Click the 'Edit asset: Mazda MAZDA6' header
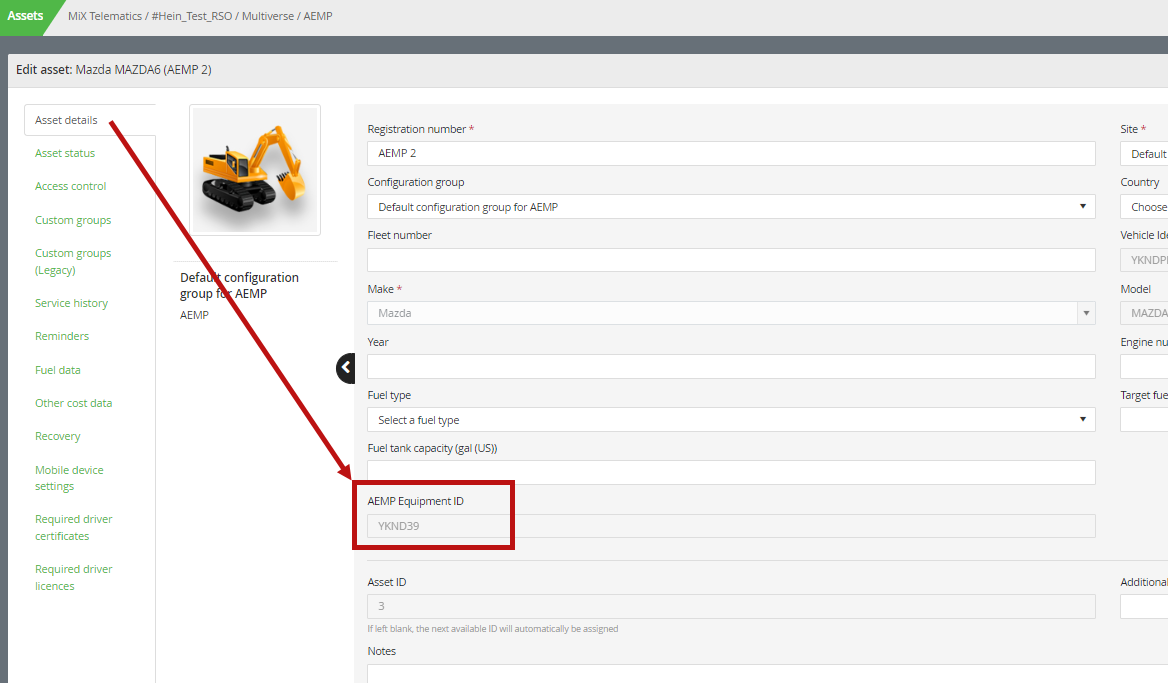The width and height of the screenshot is (1168, 683). pyautogui.click(x=114, y=69)
